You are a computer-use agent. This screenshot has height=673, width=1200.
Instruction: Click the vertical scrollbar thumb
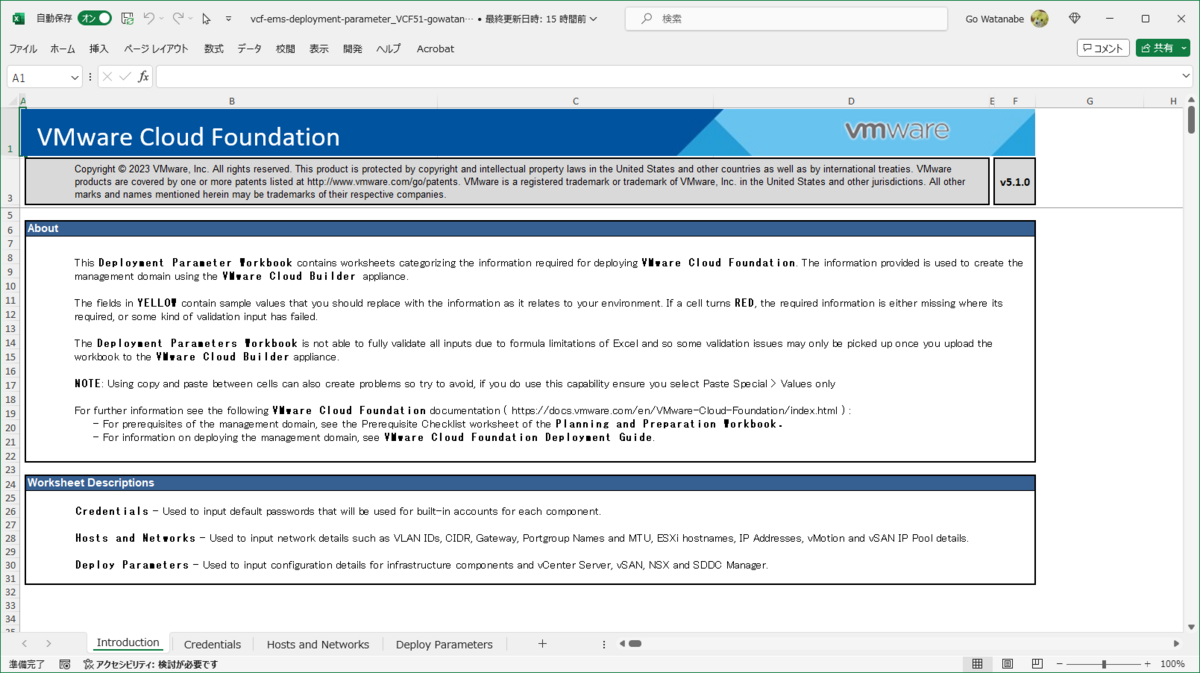pyautogui.click(x=1191, y=120)
